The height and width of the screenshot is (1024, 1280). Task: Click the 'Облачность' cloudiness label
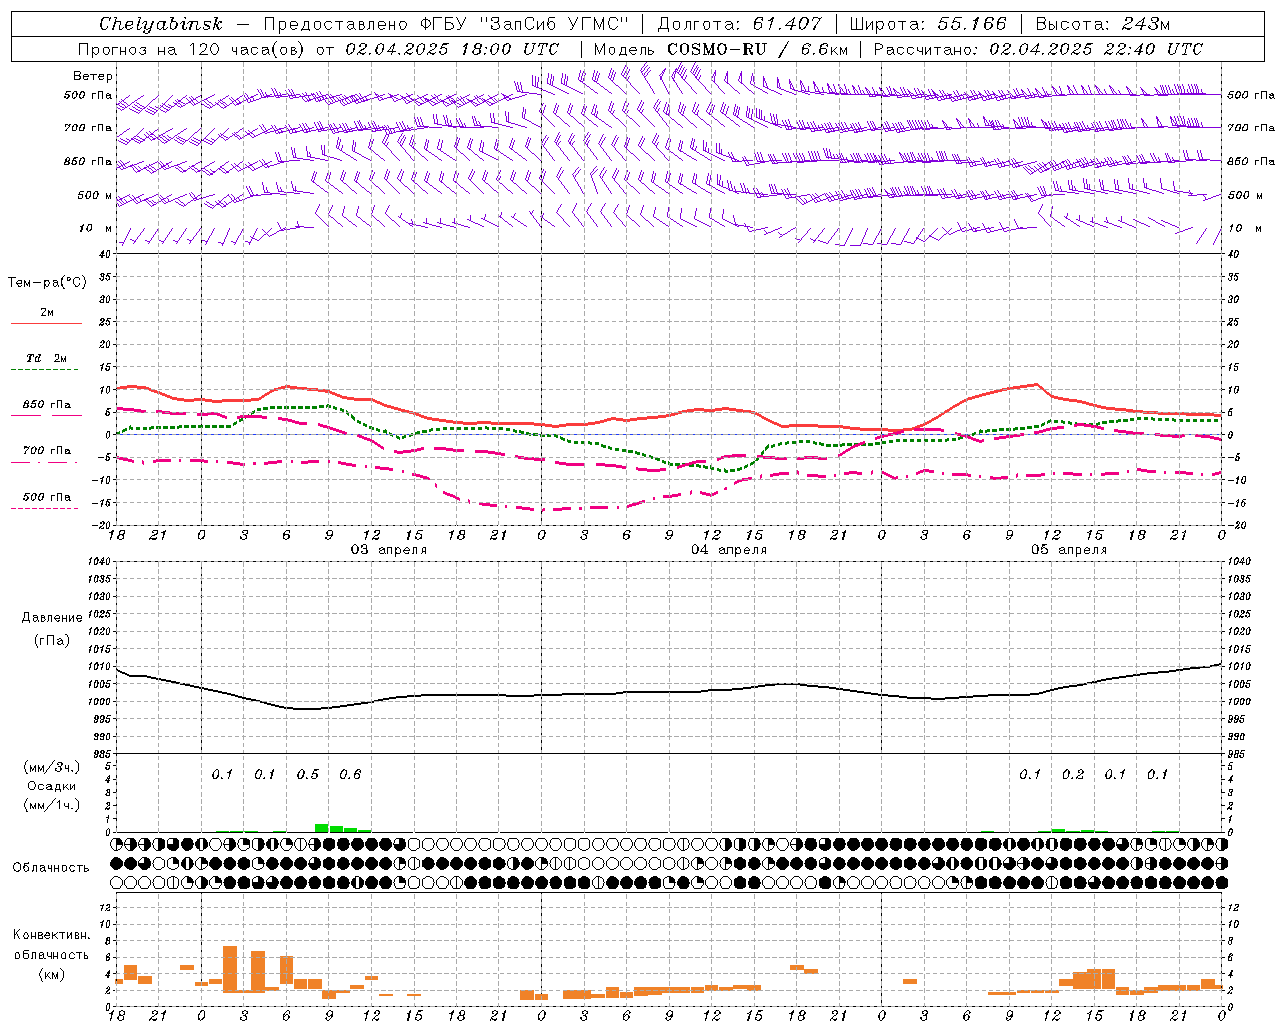pyautogui.click(x=51, y=868)
